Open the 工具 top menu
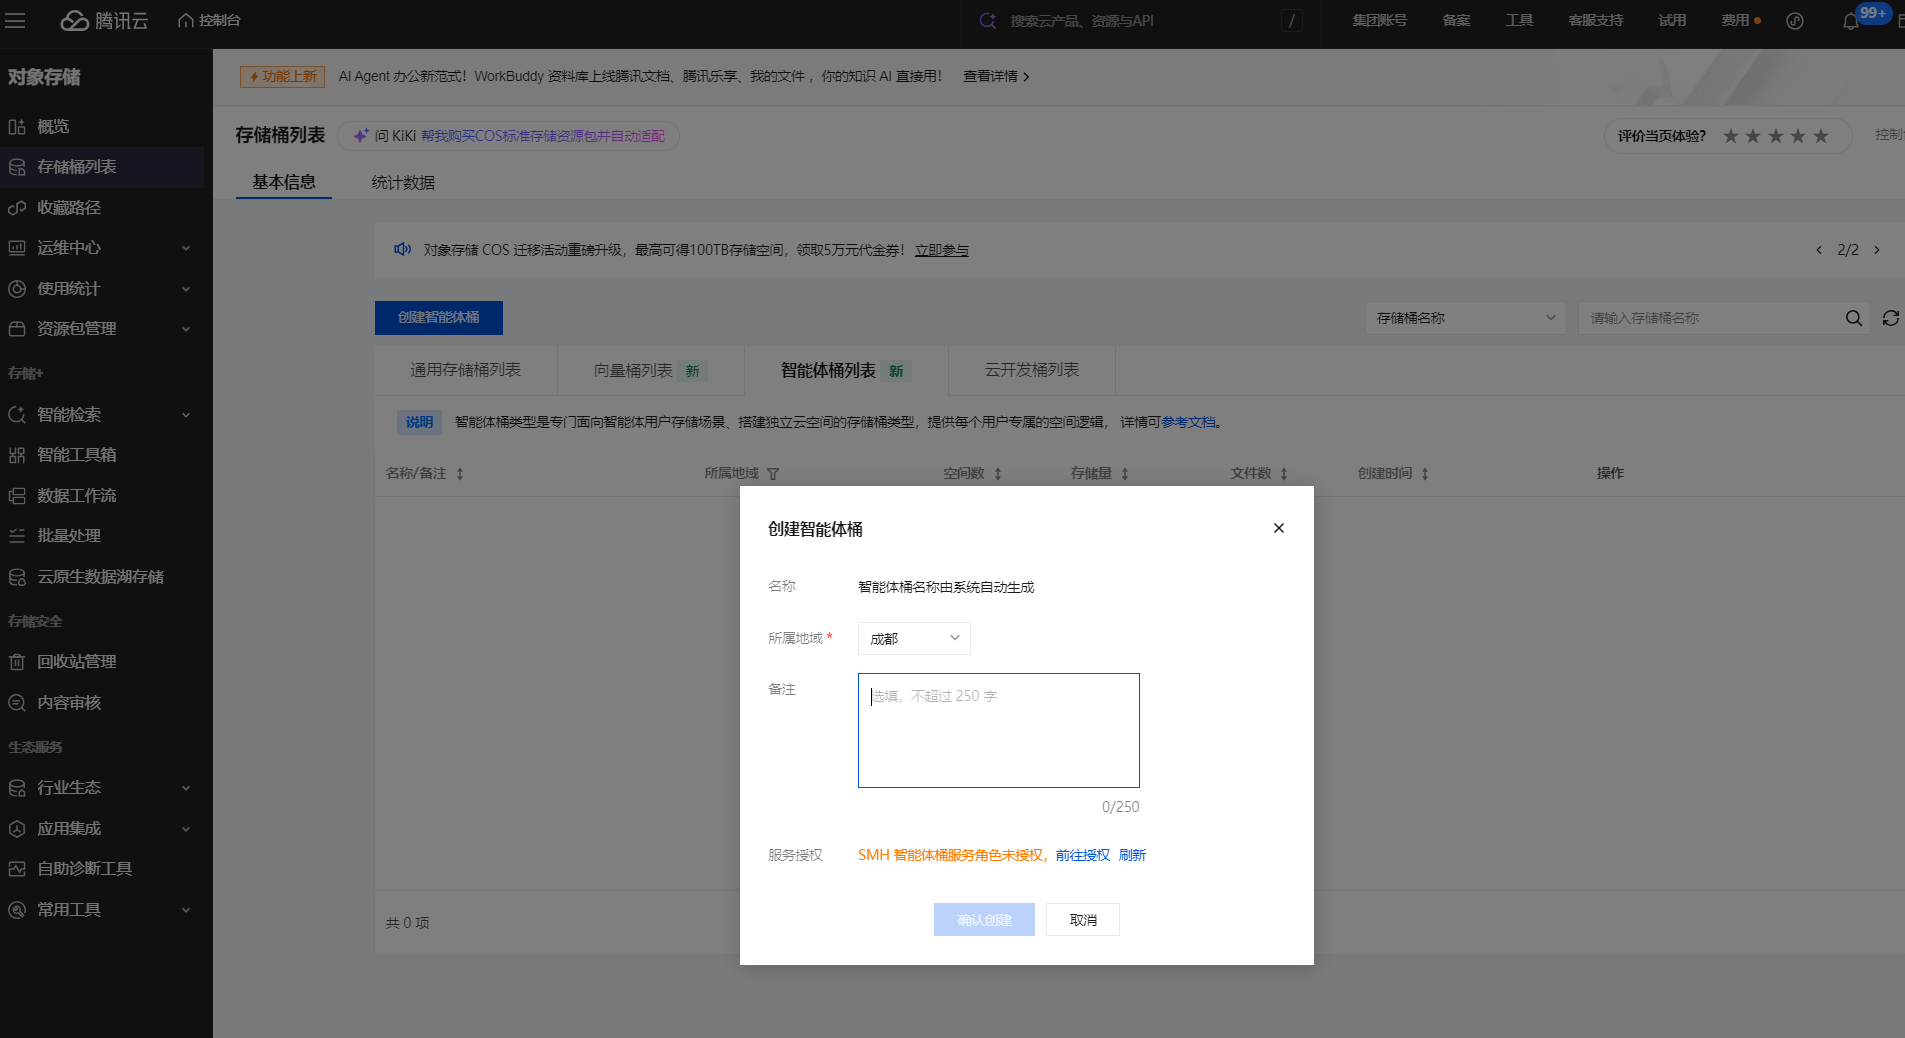This screenshot has width=1905, height=1038. pos(1520,20)
